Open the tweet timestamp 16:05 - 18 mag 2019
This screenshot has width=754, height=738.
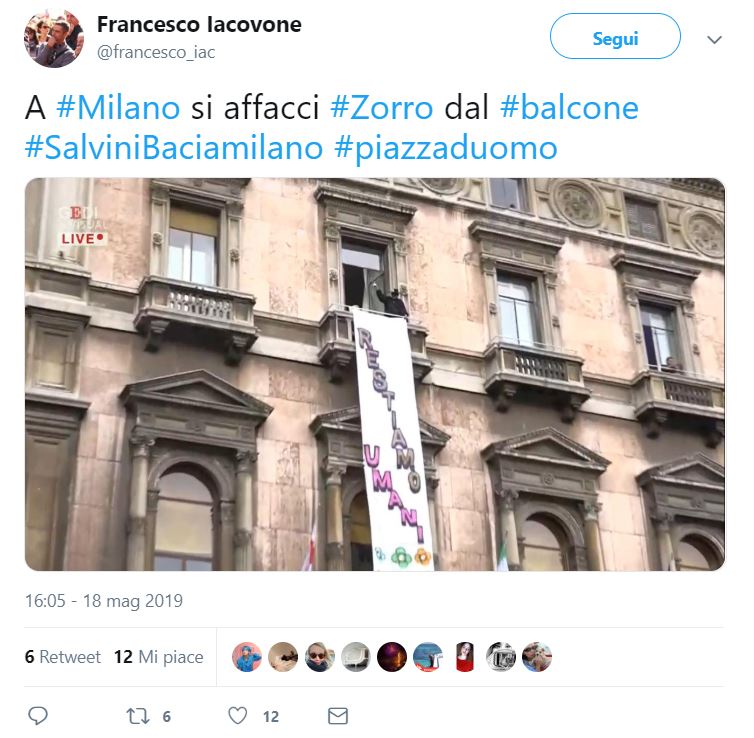[104, 601]
